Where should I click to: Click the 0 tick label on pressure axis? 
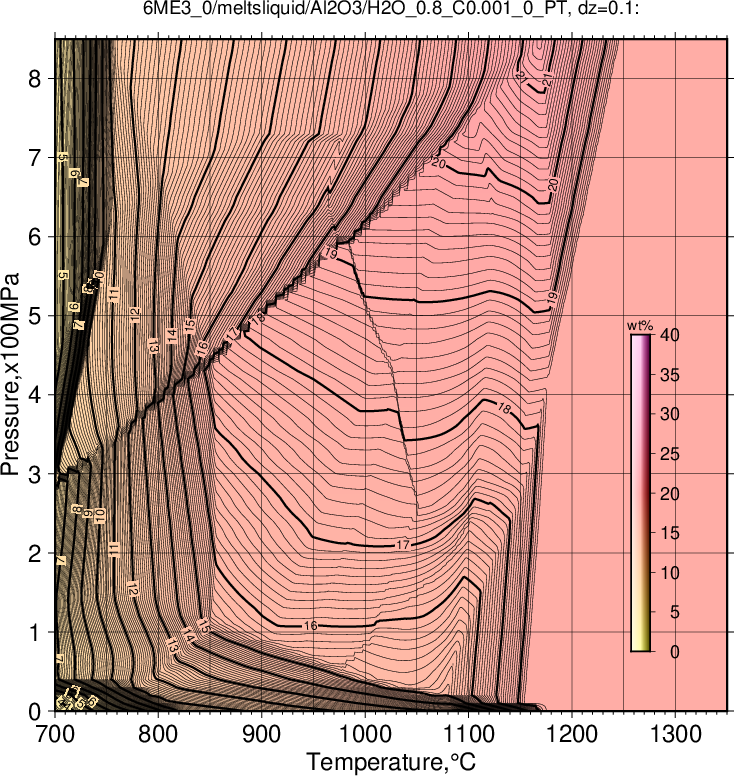pyautogui.click(x=35, y=712)
